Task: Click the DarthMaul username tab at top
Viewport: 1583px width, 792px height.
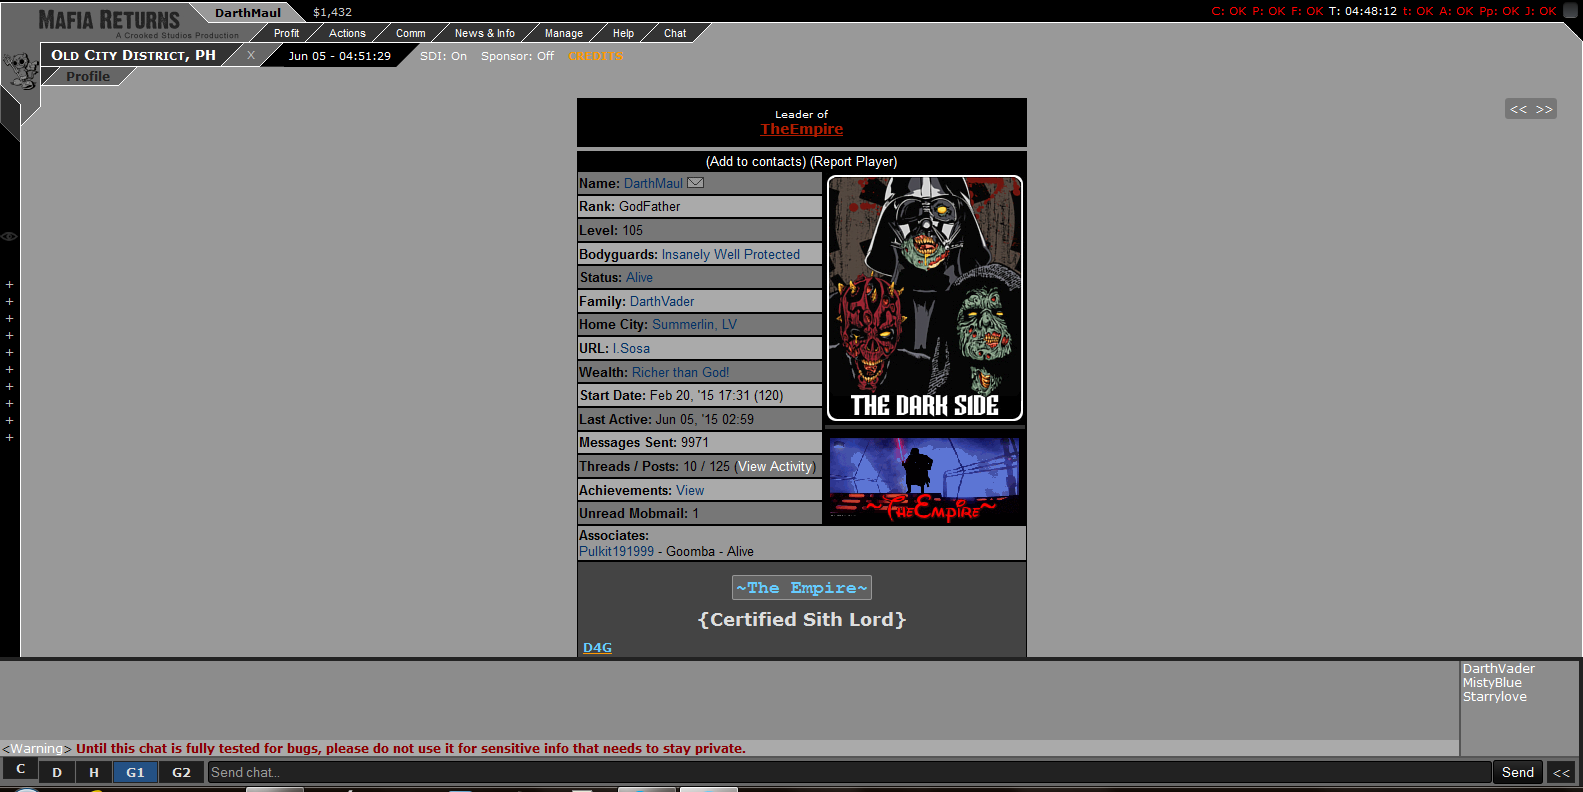Action: (x=248, y=13)
